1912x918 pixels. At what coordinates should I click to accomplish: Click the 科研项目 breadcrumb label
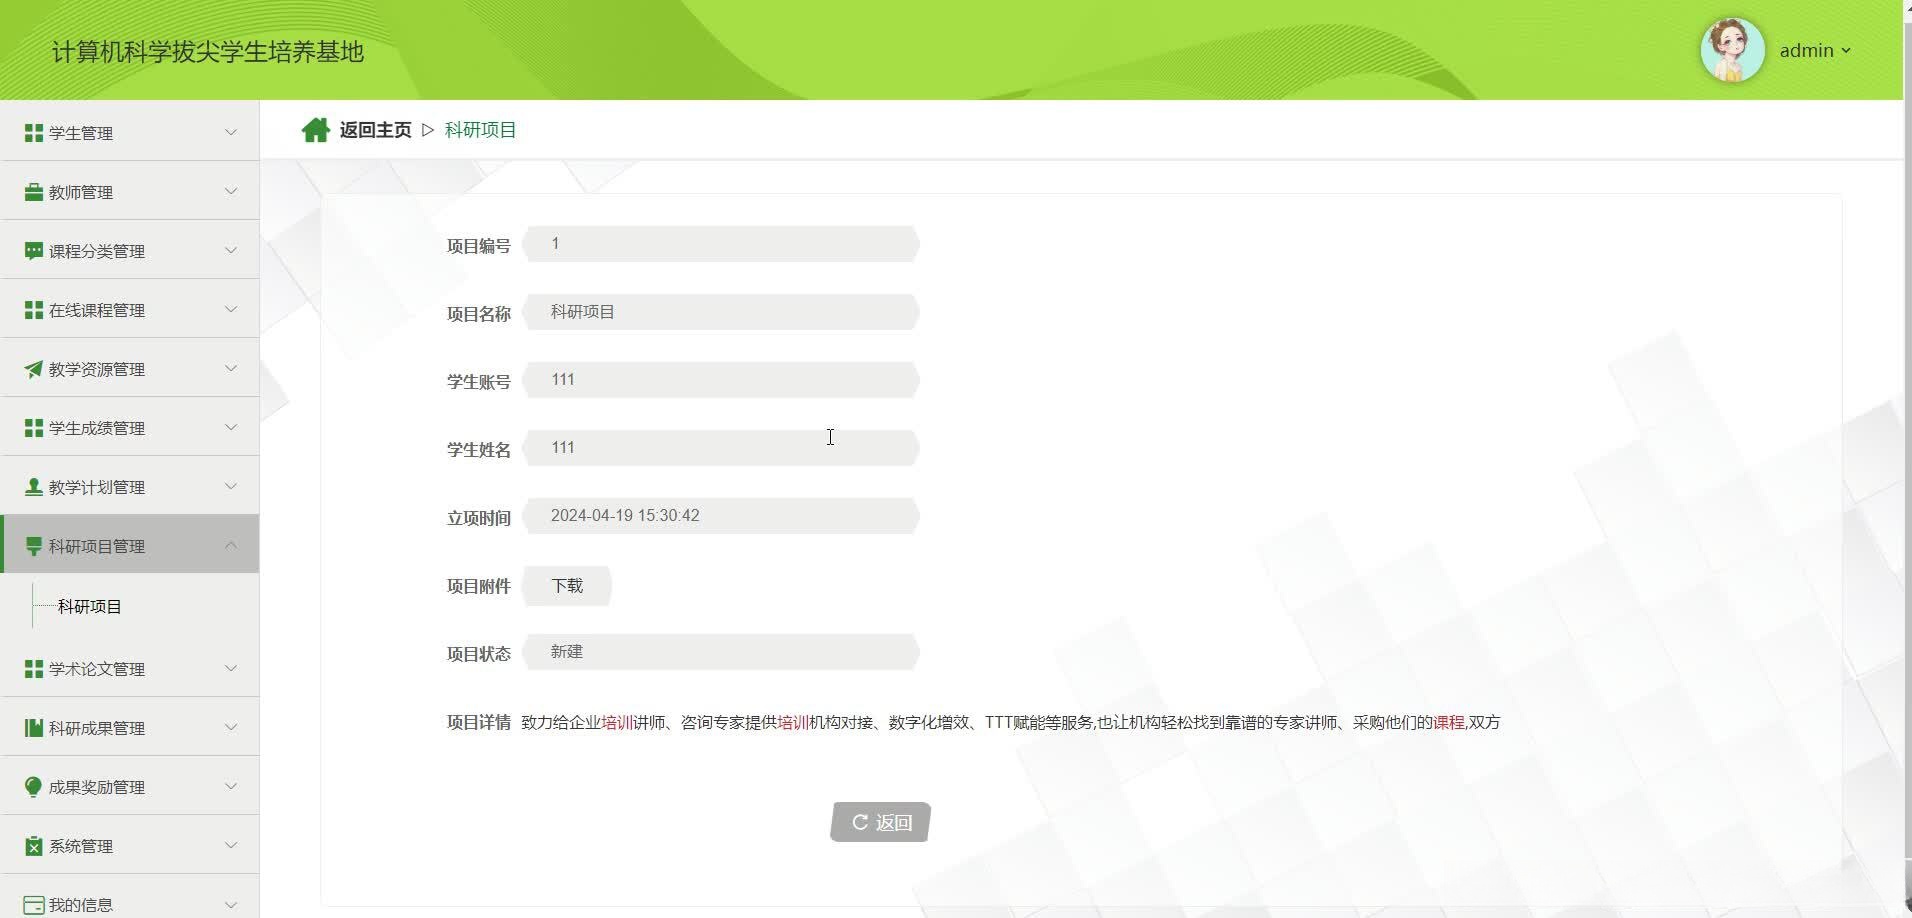pyautogui.click(x=480, y=129)
